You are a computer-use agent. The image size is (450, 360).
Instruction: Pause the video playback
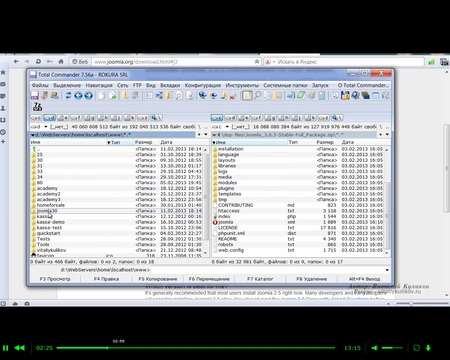(x=5, y=348)
